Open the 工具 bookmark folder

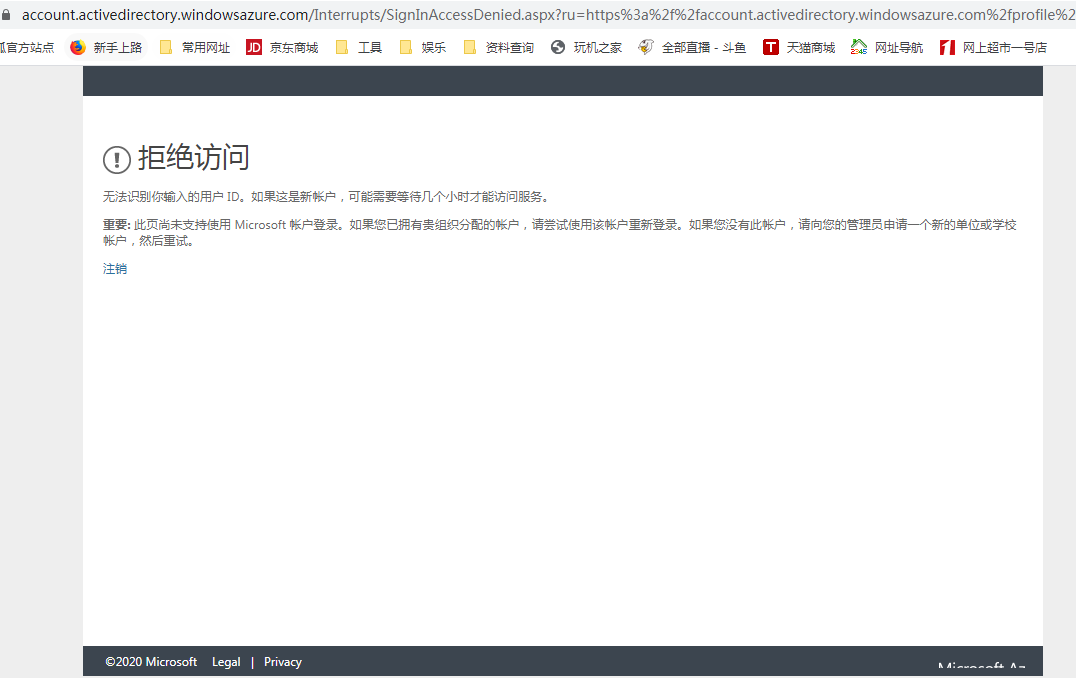pos(358,47)
